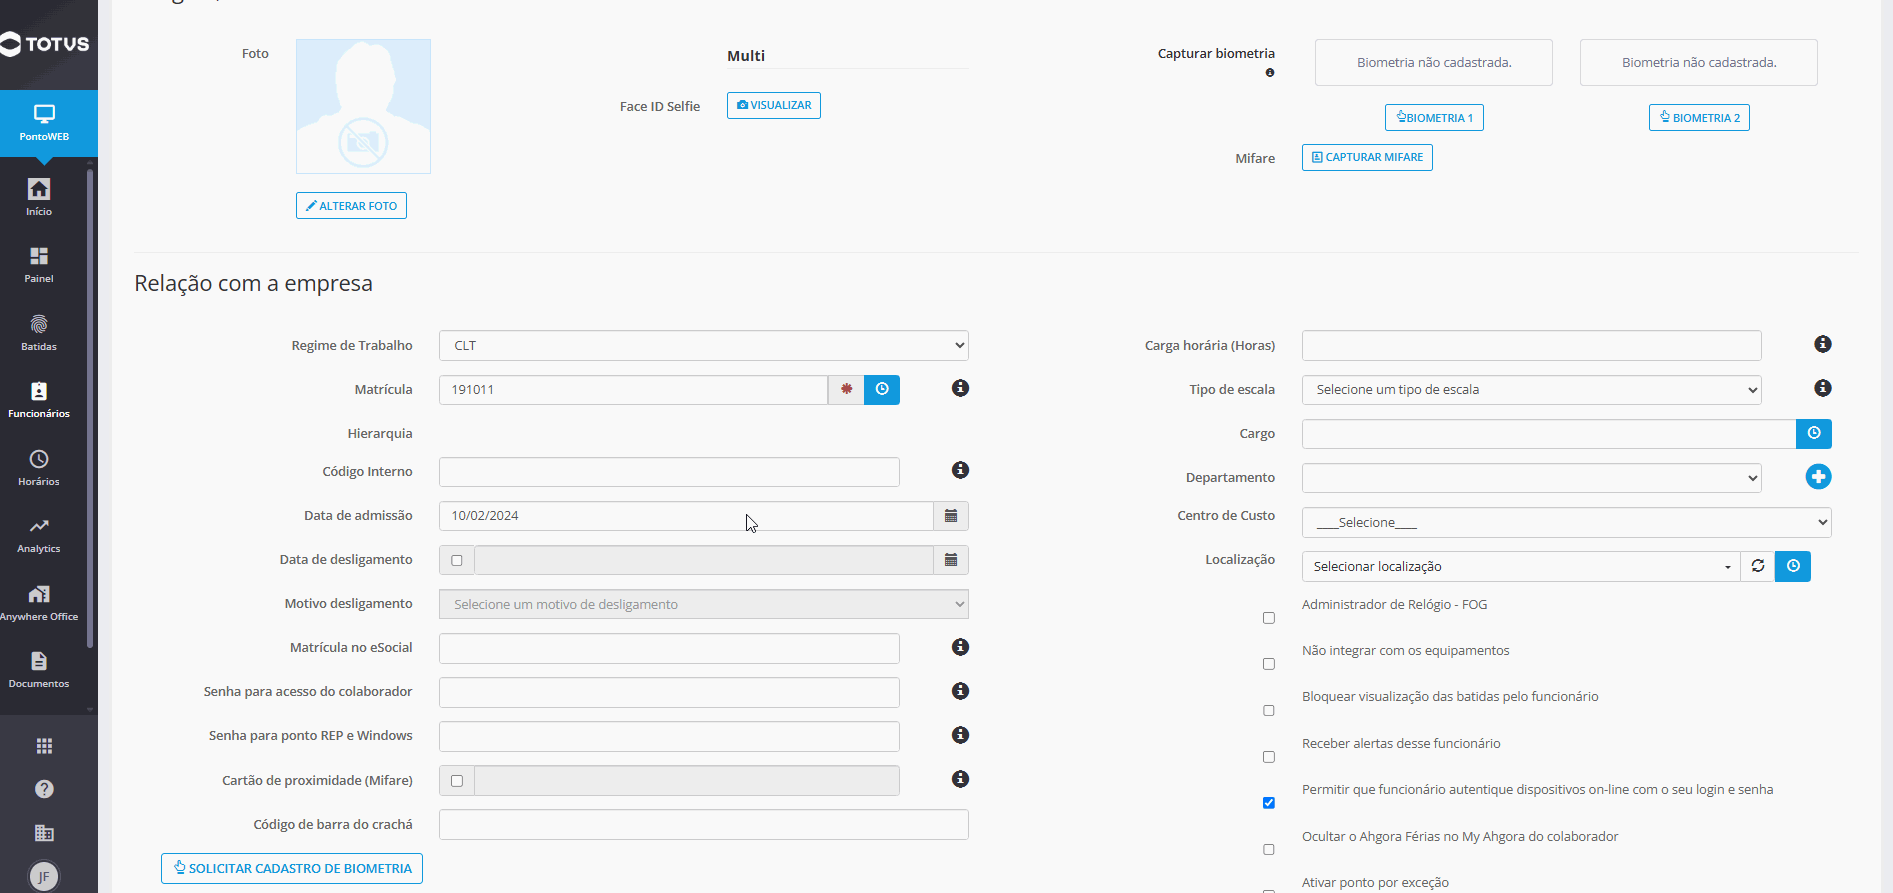Click ALTERAR FOTO button
The image size is (1893, 893).
pyautogui.click(x=351, y=206)
